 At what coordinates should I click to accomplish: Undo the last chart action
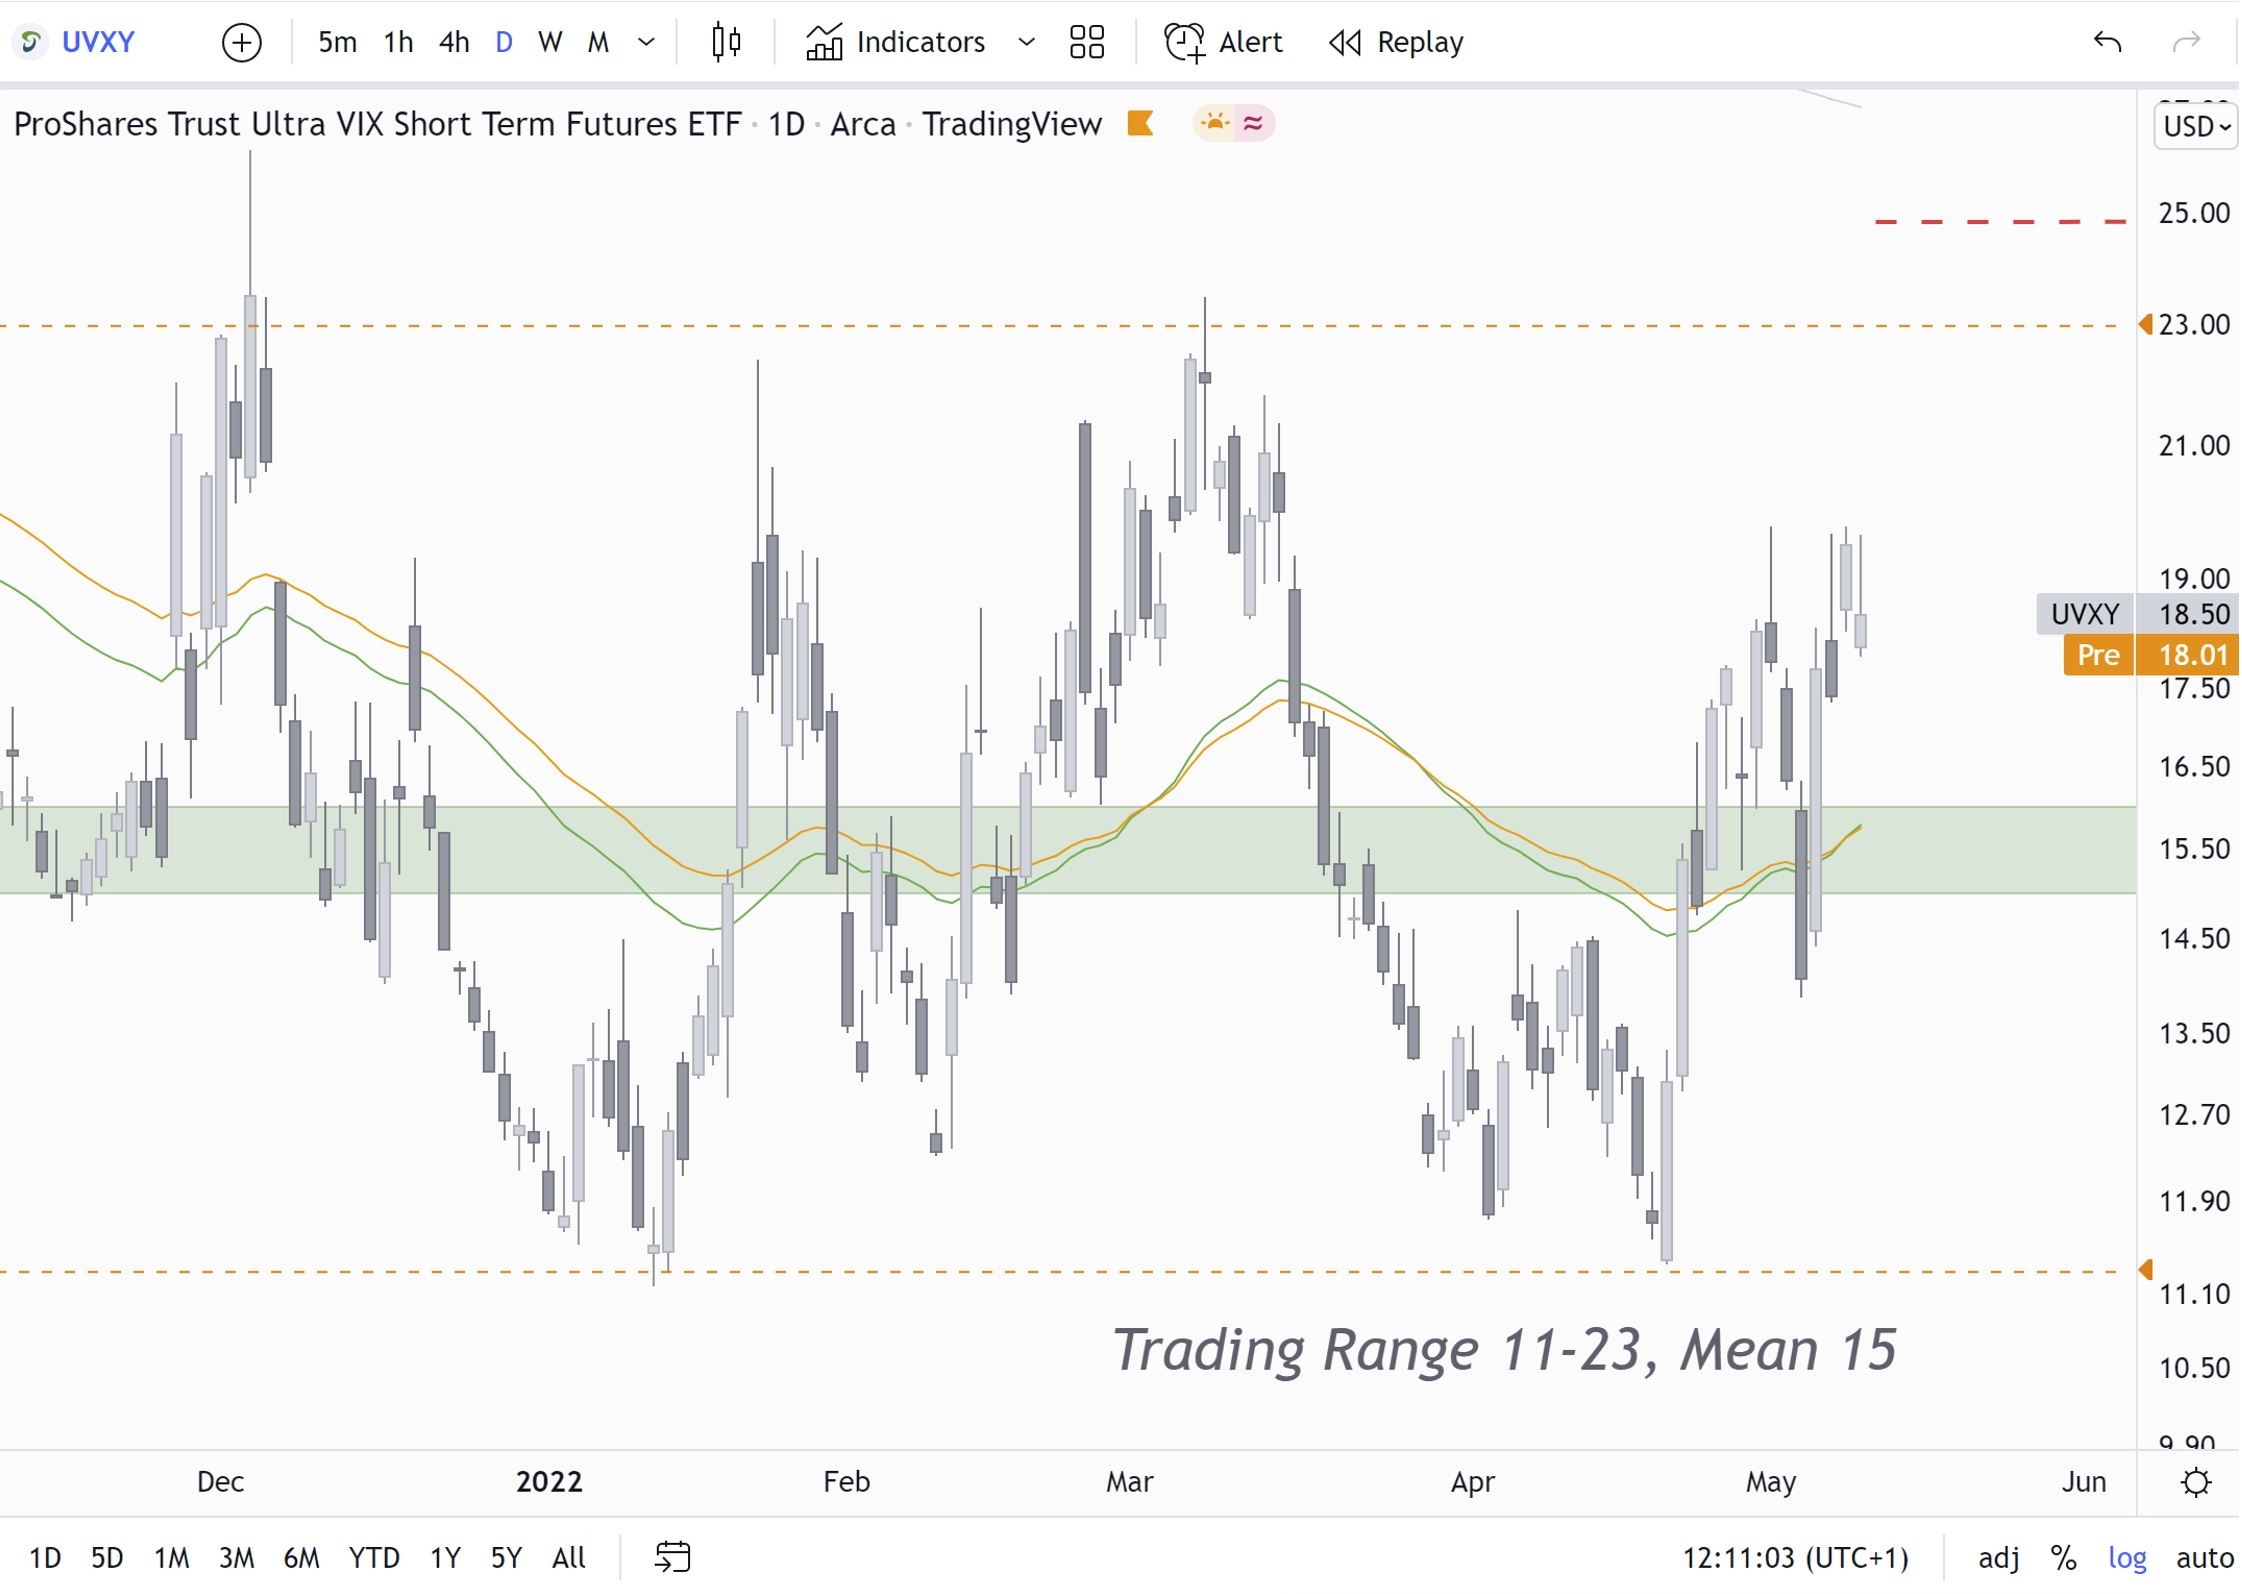click(x=2107, y=42)
